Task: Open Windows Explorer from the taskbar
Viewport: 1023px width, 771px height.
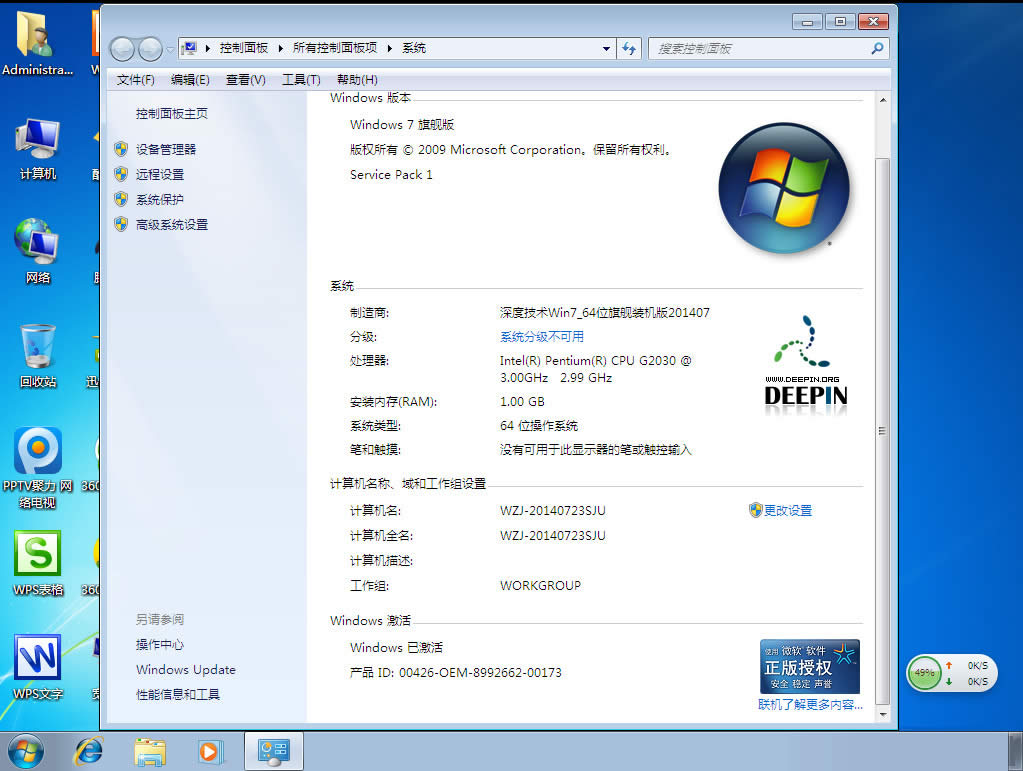Action: 150,750
